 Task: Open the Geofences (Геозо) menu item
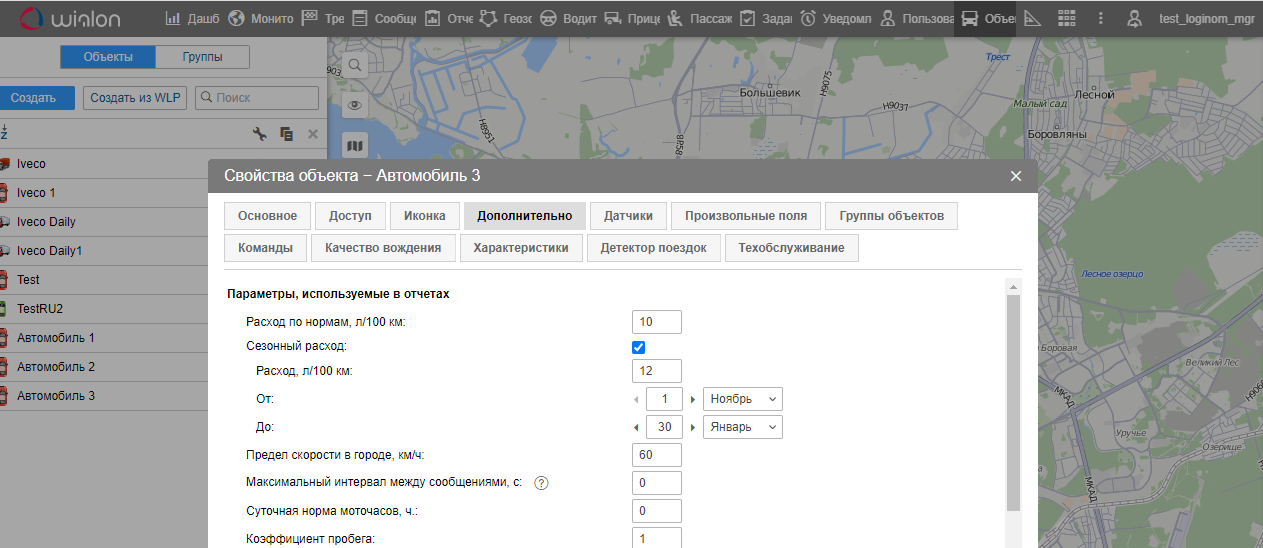pos(507,18)
